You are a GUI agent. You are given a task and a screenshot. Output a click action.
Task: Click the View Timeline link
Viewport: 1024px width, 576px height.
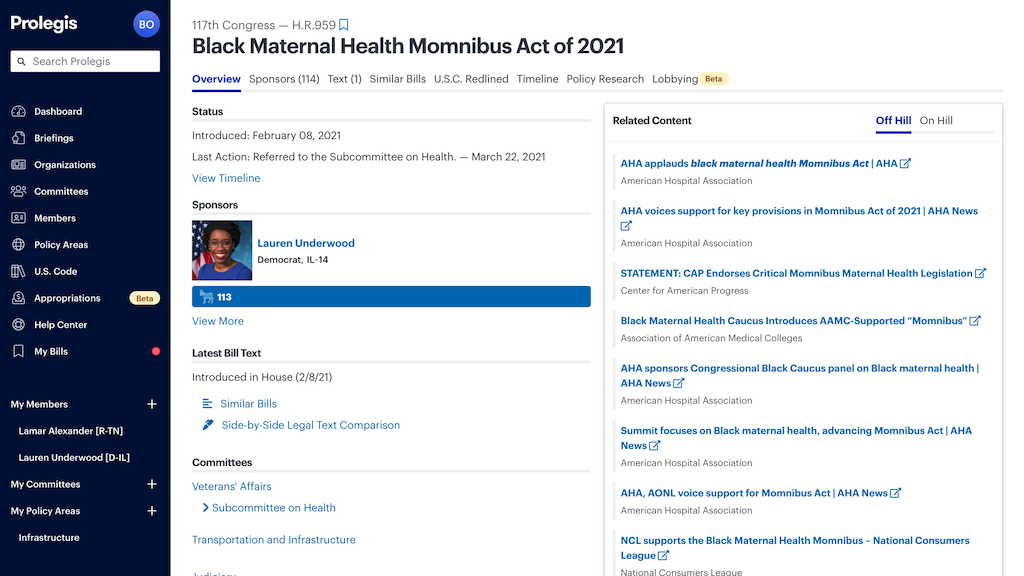[x=226, y=178]
